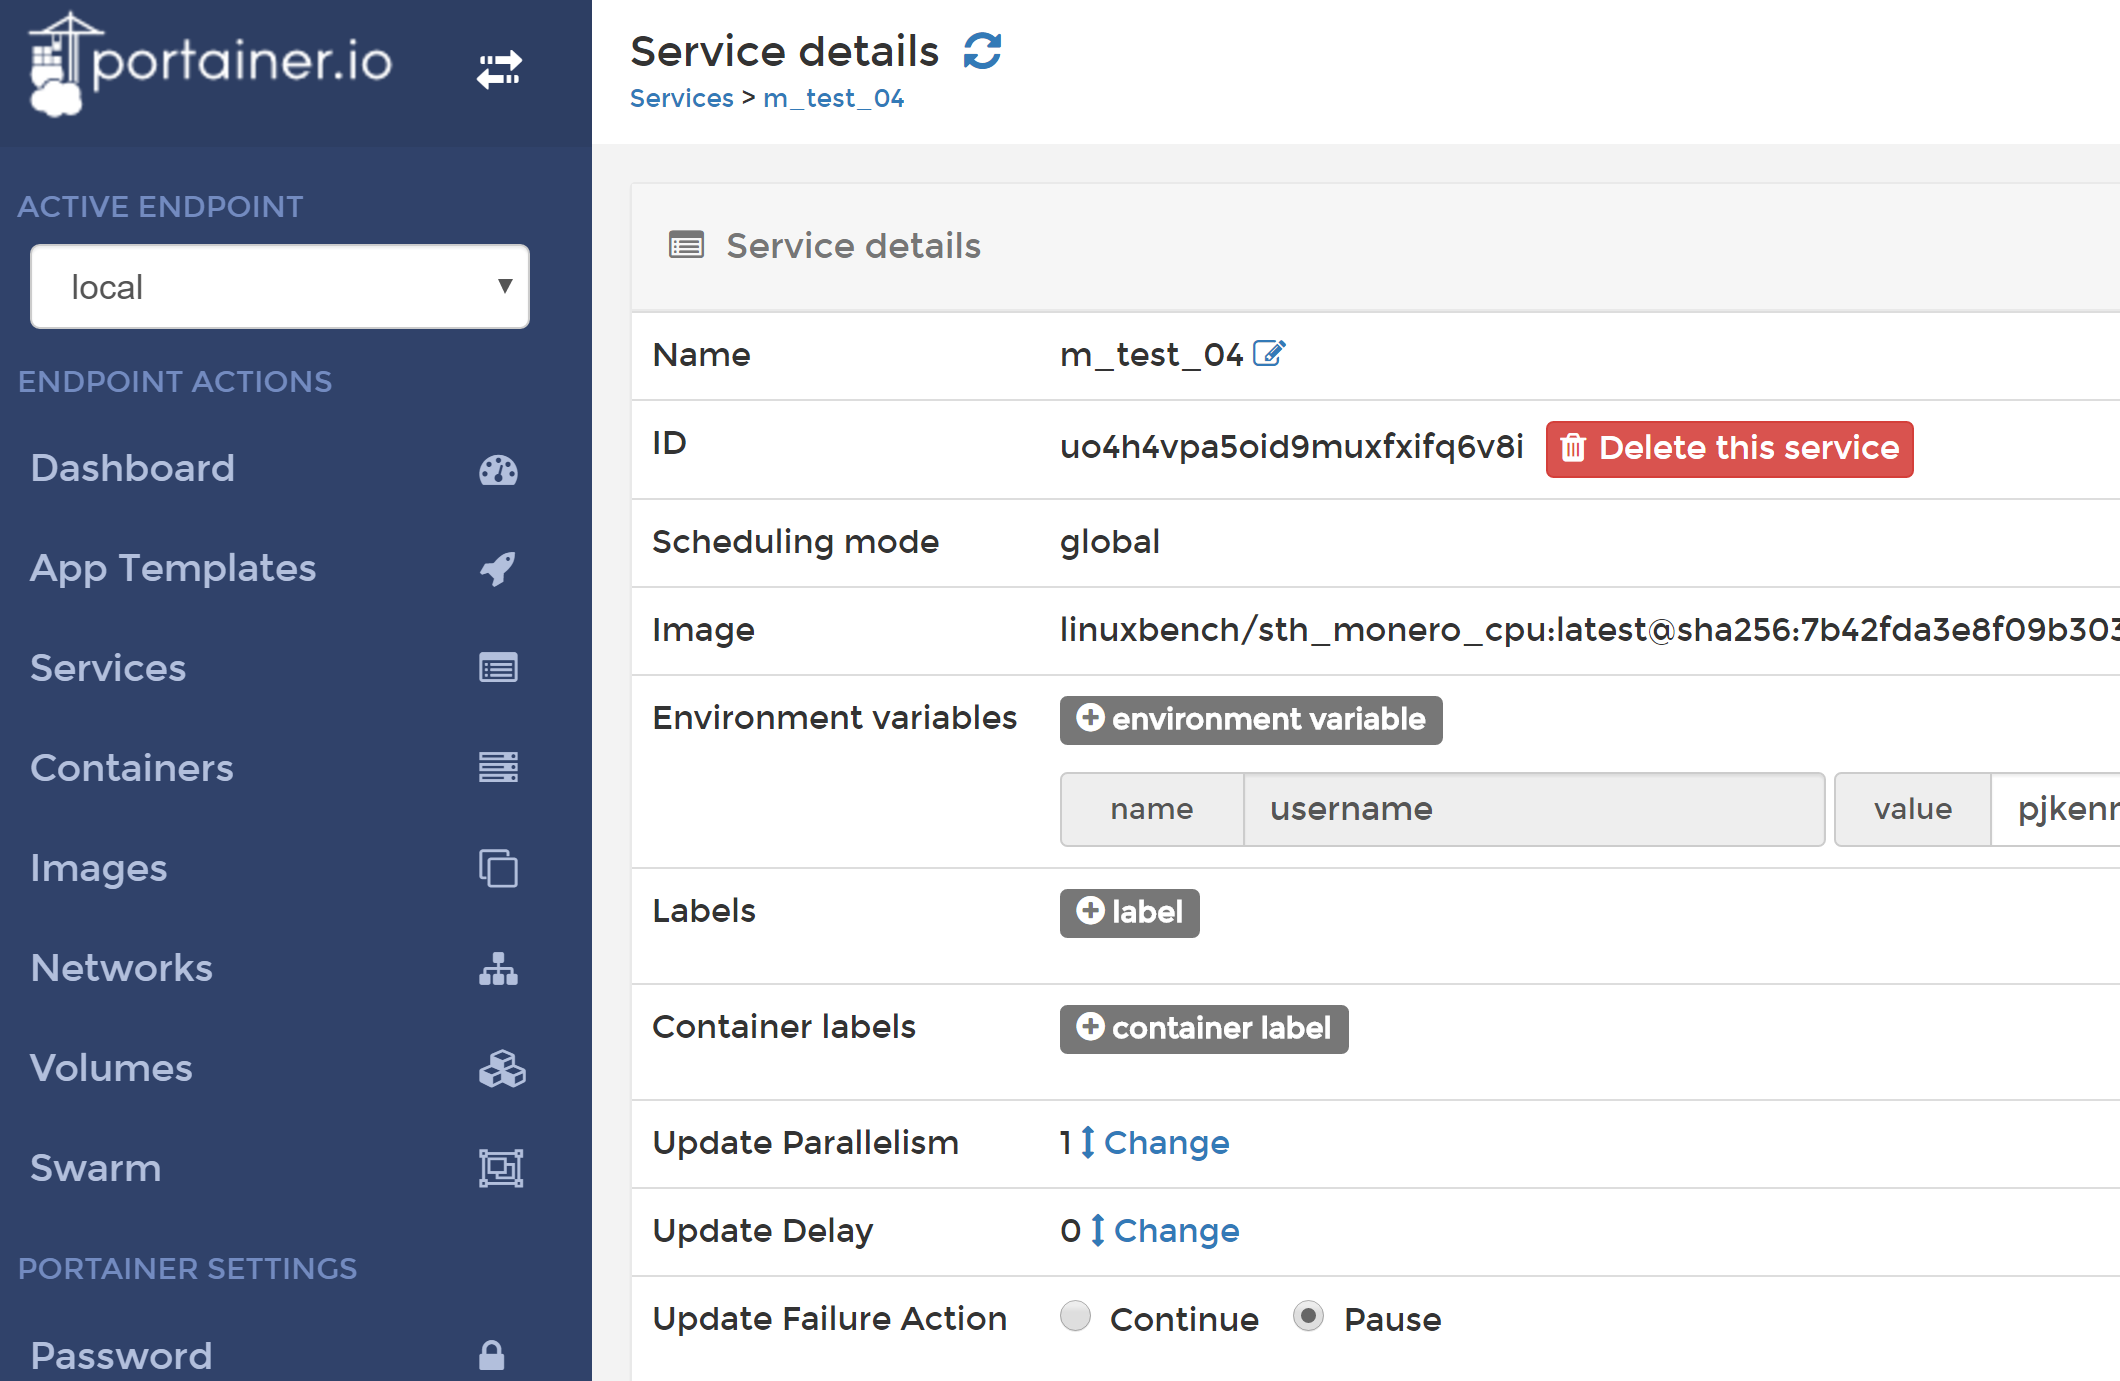Viewport: 2120px width, 1381px height.
Task: Change the Update Delay value
Action: tap(1175, 1230)
